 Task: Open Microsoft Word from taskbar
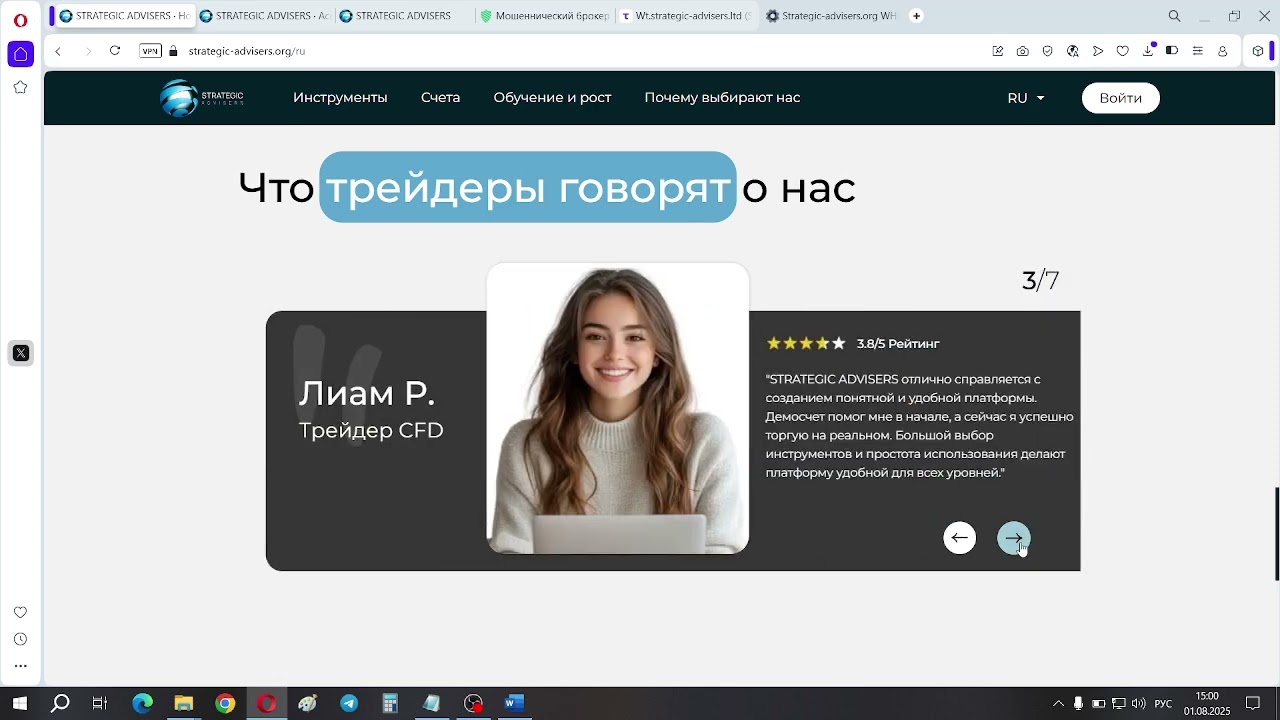click(514, 703)
